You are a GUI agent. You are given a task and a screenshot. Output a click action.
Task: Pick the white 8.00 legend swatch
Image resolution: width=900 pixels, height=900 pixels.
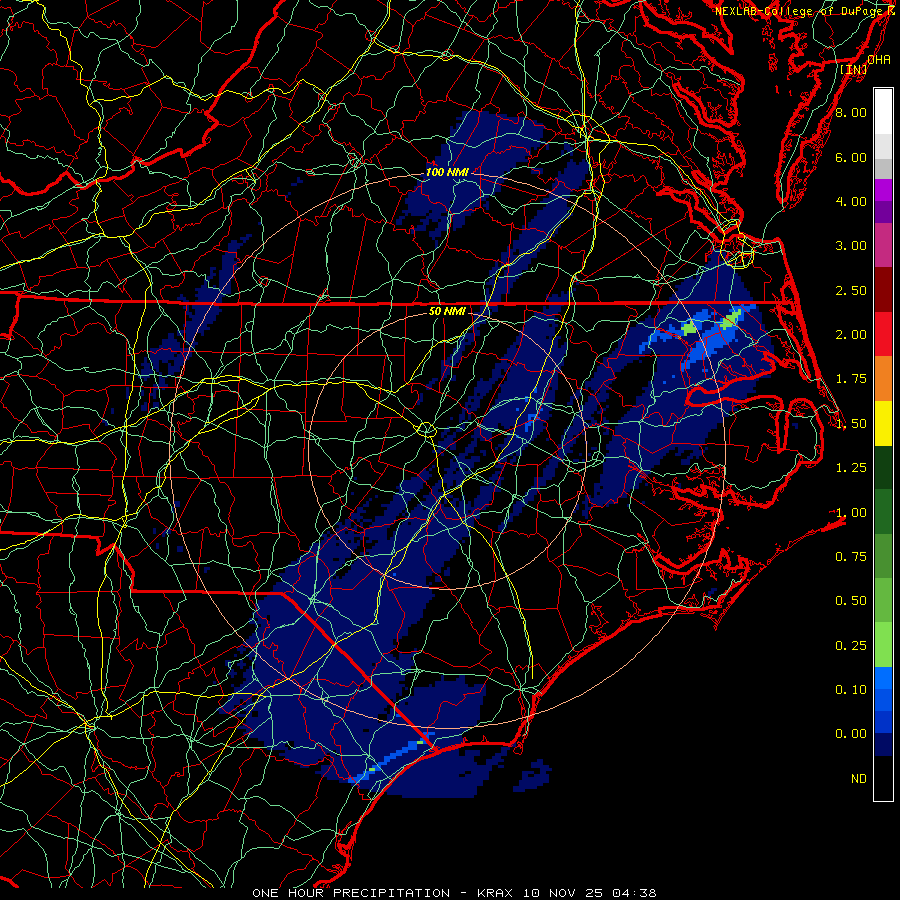point(883,112)
